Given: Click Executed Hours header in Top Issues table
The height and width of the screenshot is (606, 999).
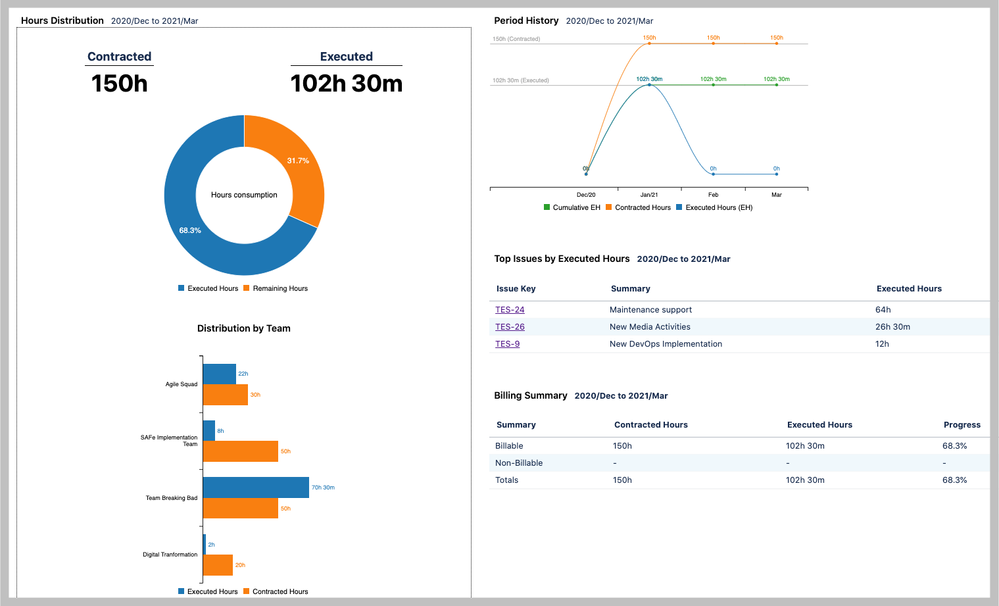Looking at the screenshot, I should point(909,289).
